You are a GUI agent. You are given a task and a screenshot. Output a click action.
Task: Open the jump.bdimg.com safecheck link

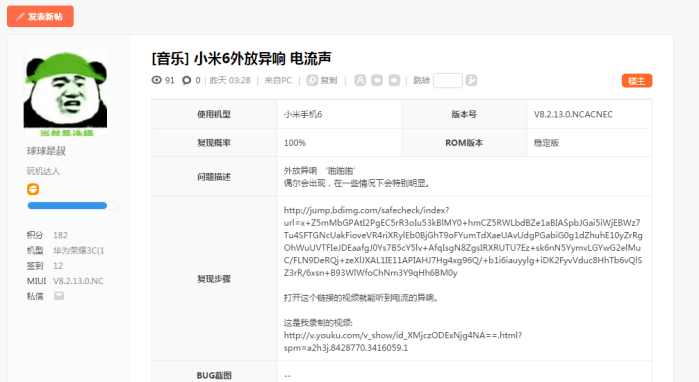(463, 241)
